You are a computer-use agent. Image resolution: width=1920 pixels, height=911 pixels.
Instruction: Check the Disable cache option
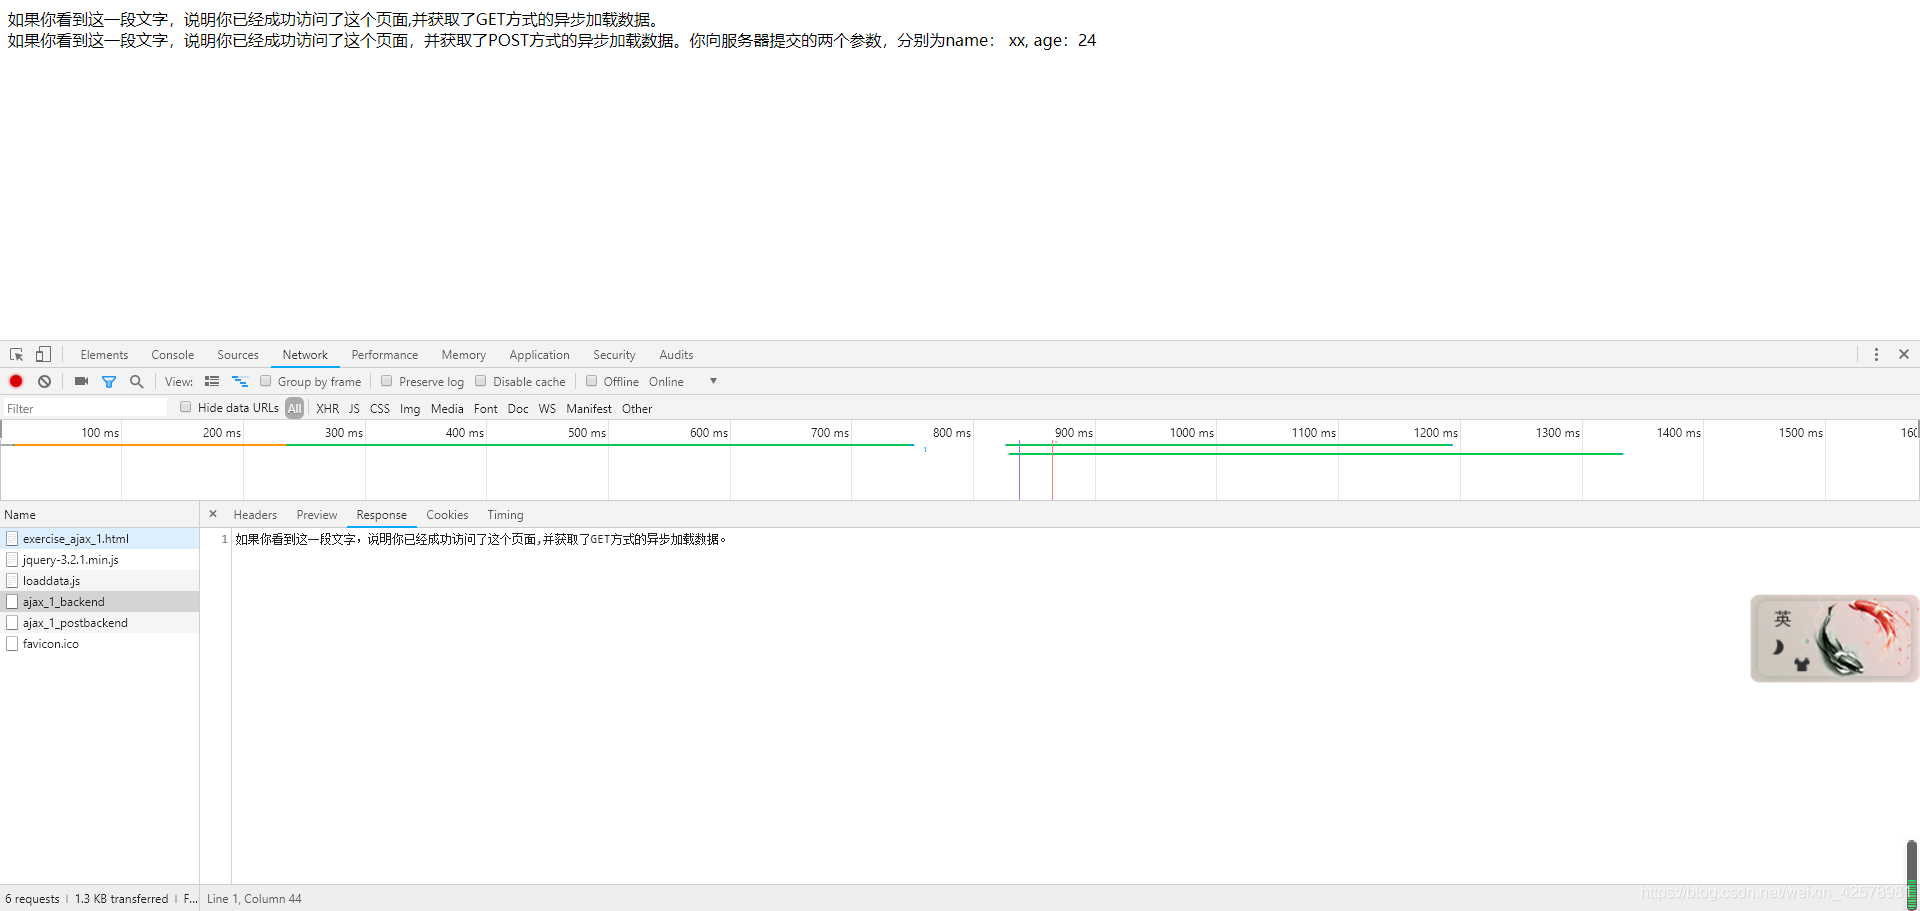pos(481,381)
